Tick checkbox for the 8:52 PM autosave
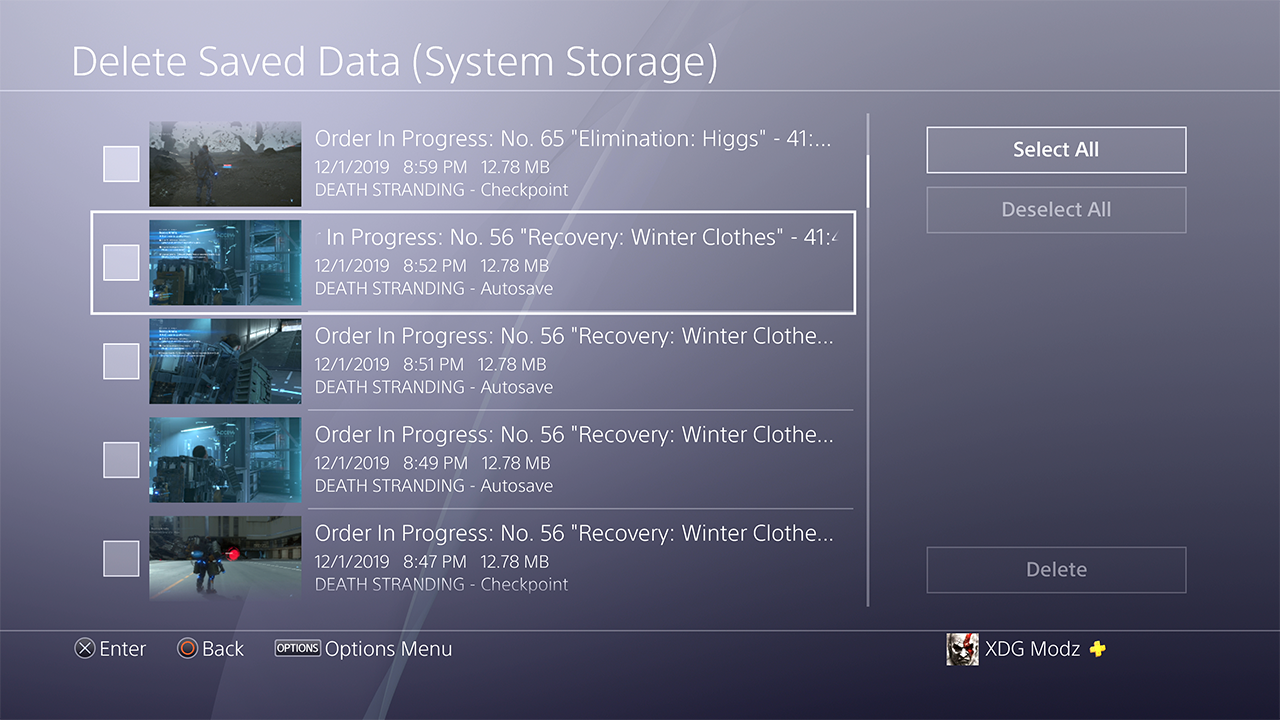 [x=121, y=262]
